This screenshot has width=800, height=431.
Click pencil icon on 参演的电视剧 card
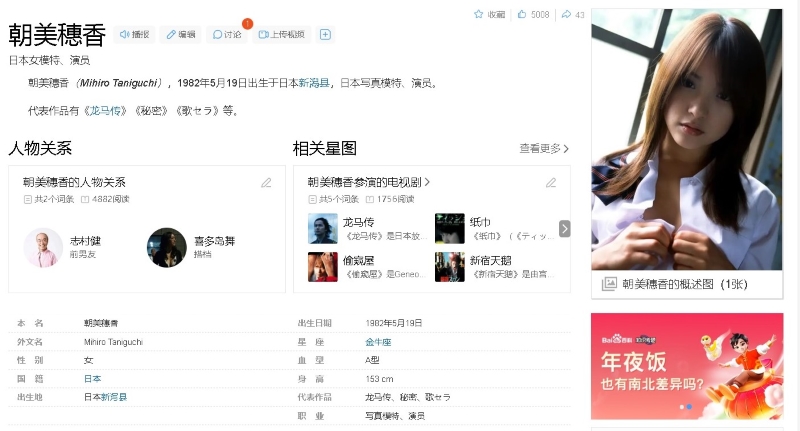click(x=550, y=183)
